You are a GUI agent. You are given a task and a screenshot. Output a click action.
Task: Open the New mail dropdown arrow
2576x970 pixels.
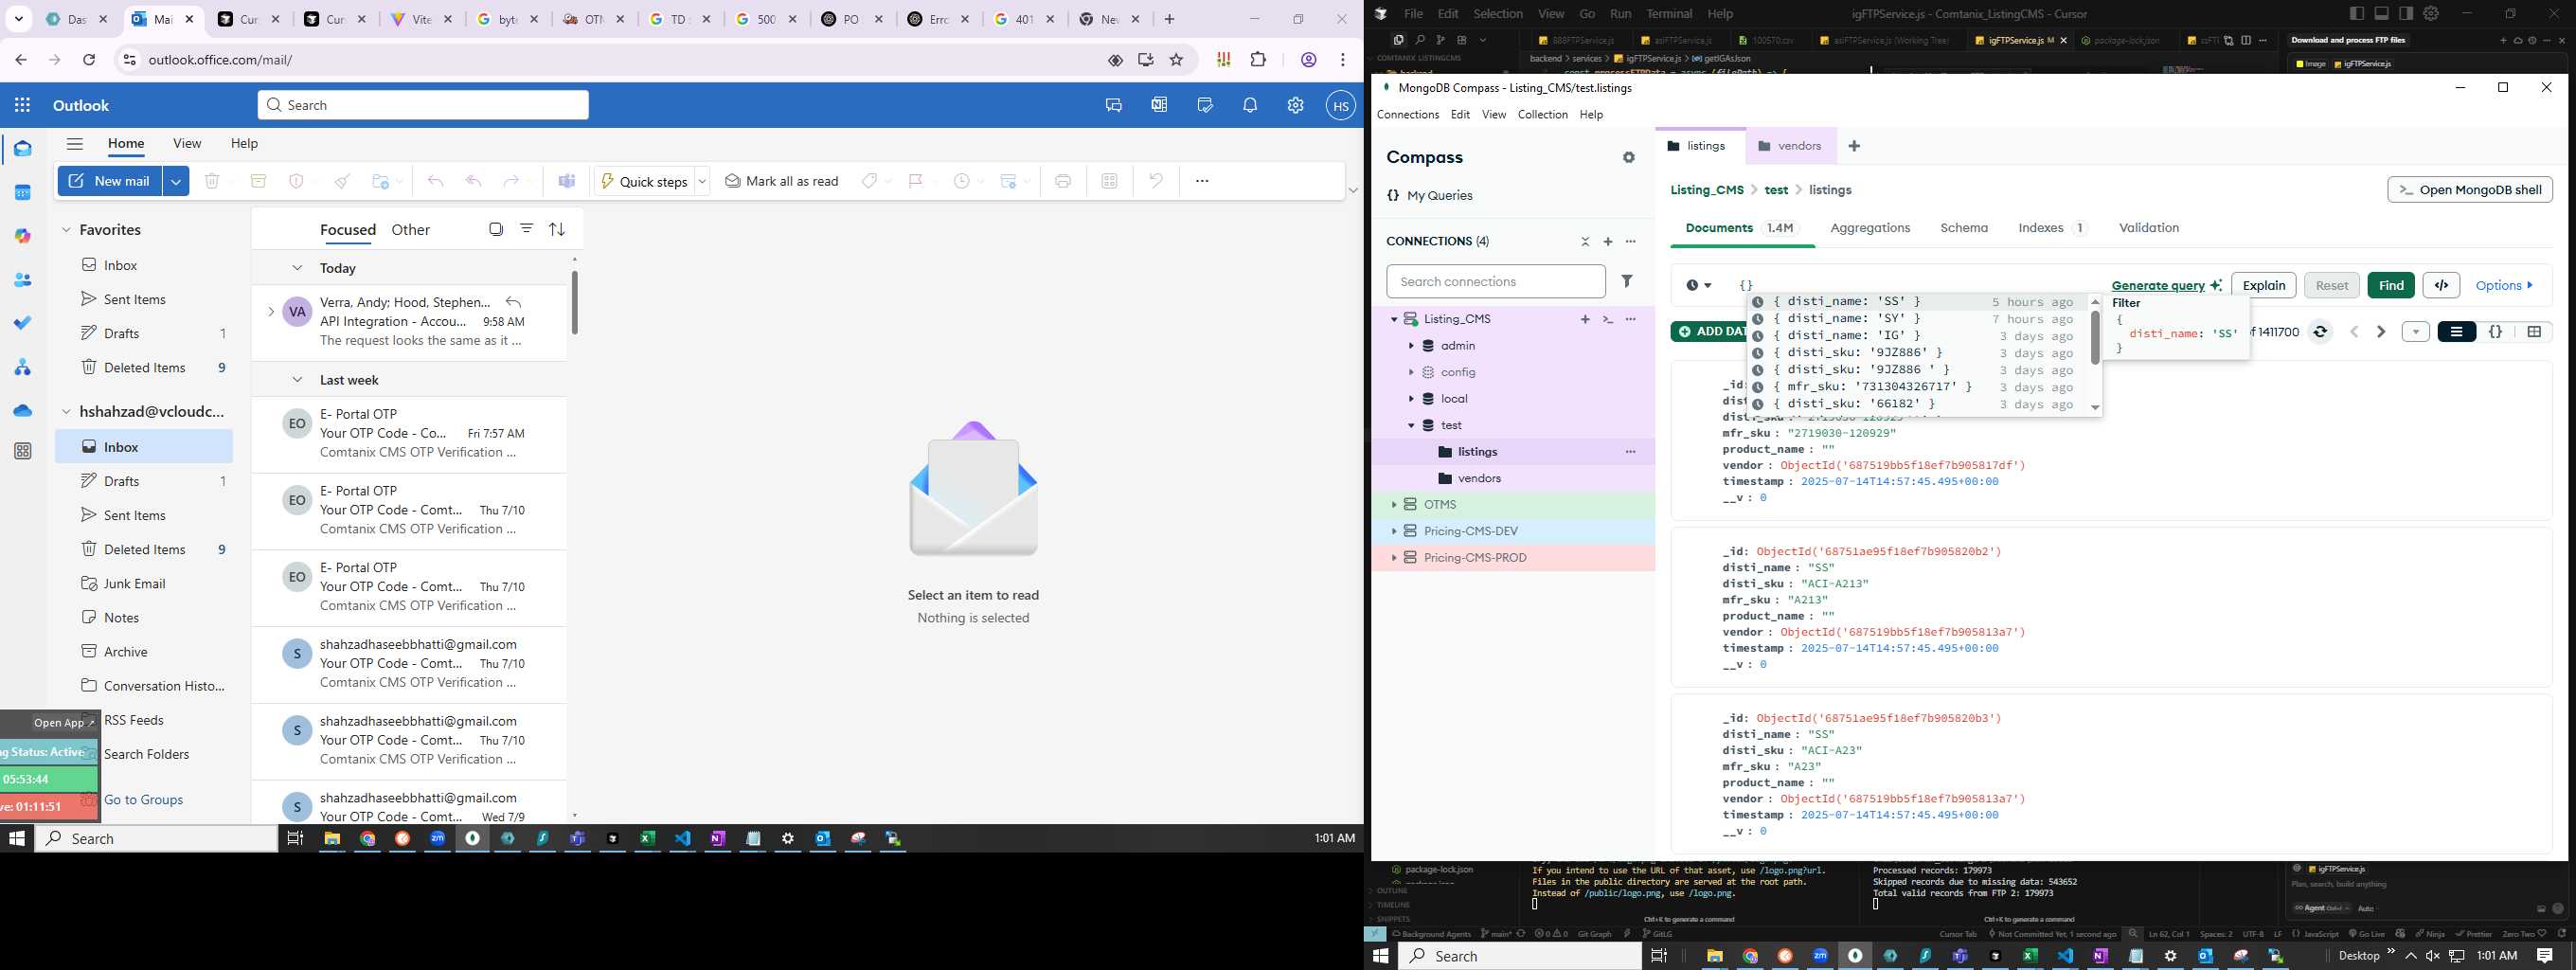(x=176, y=181)
